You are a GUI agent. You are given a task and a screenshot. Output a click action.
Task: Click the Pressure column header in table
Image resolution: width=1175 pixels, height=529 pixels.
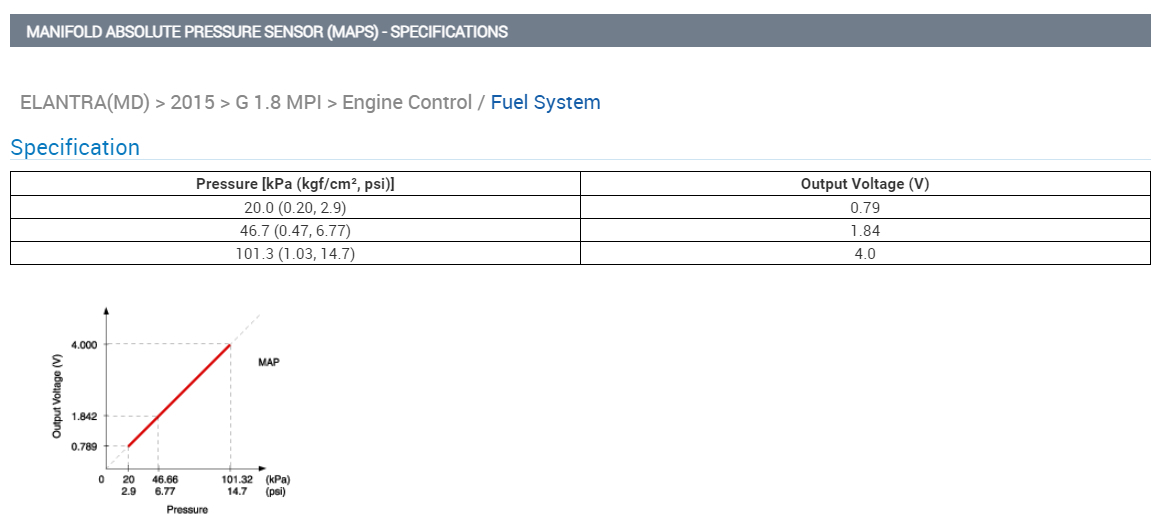pyautogui.click(x=295, y=184)
